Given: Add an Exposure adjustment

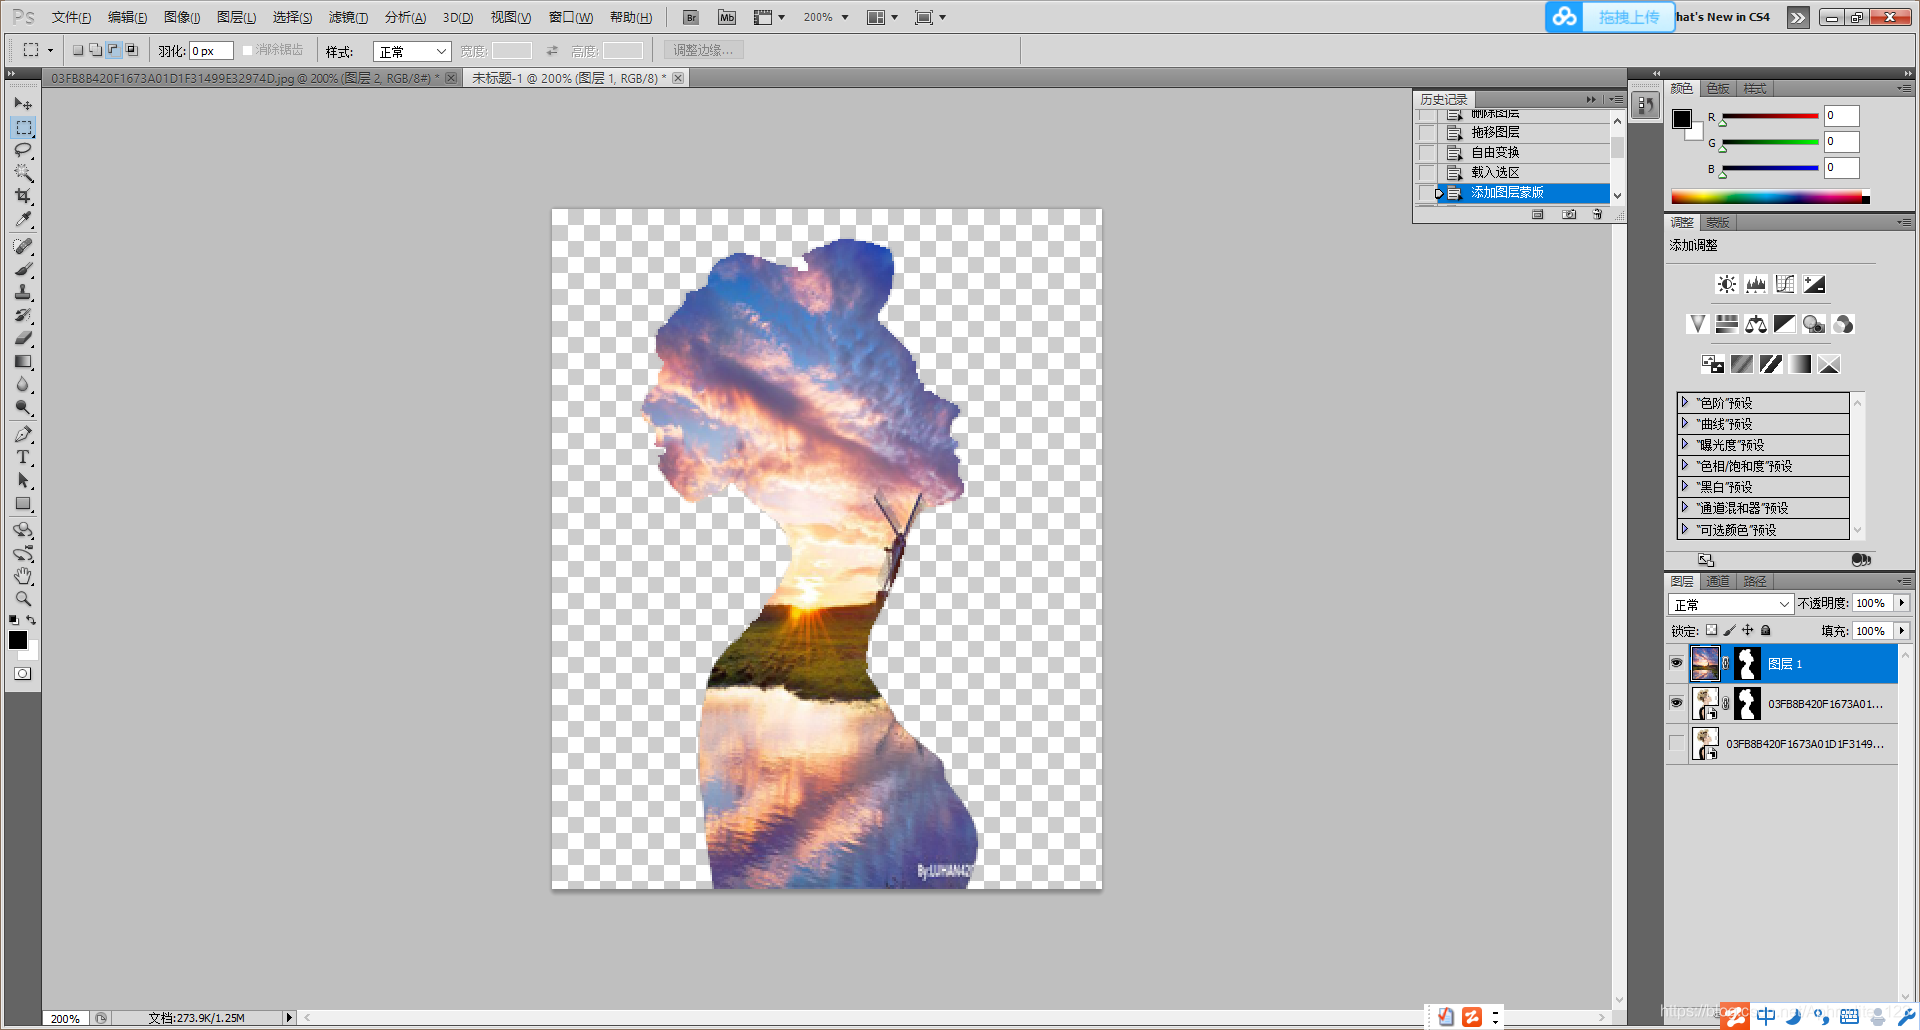Looking at the screenshot, I should point(1814,284).
